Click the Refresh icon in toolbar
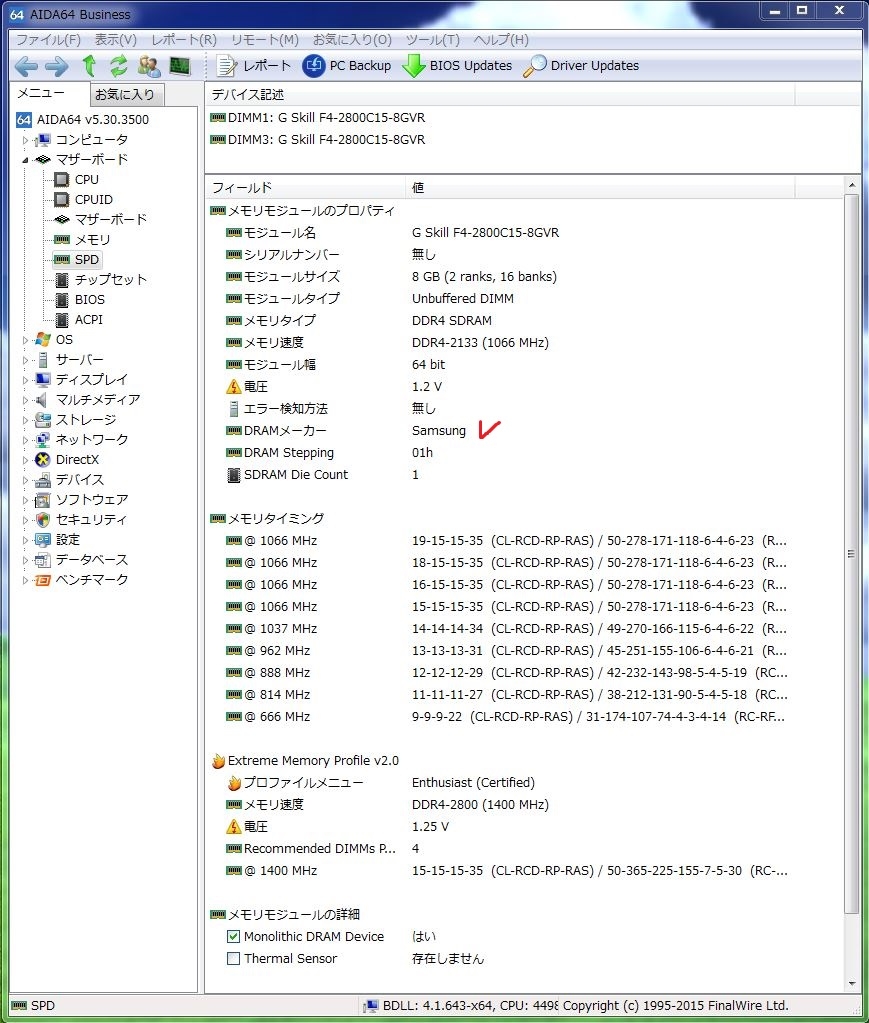869x1023 pixels. coord(119,65)
